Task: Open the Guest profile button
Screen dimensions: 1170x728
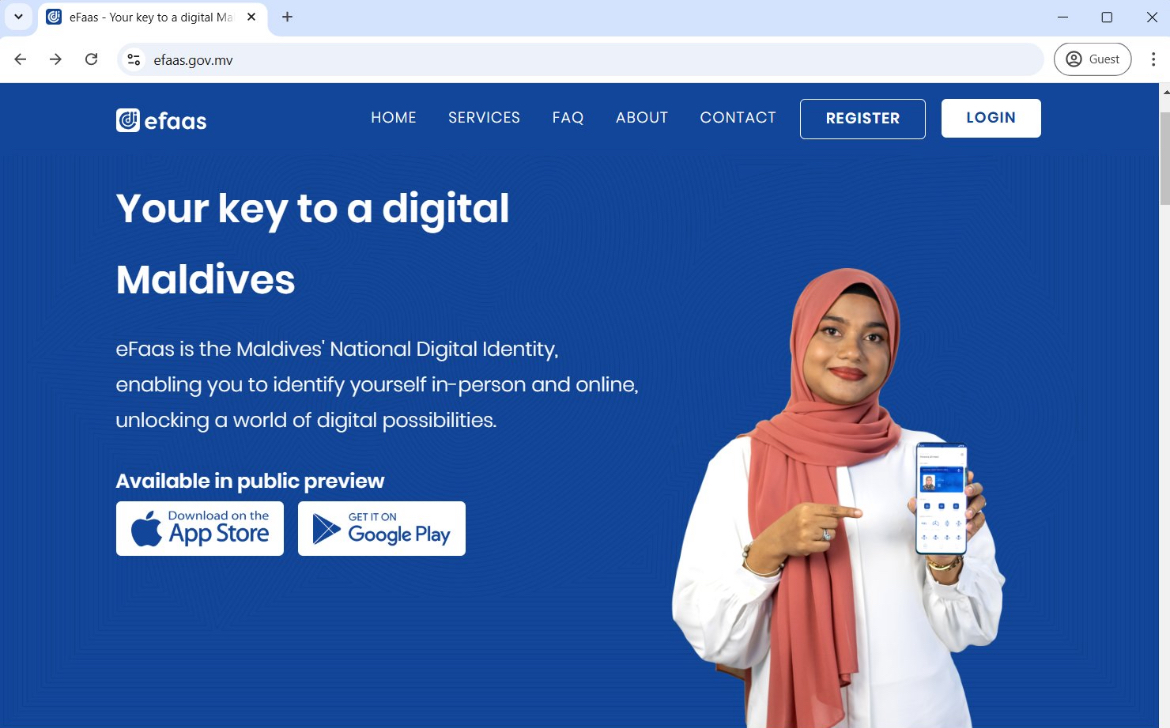Action: [1092, 59]
